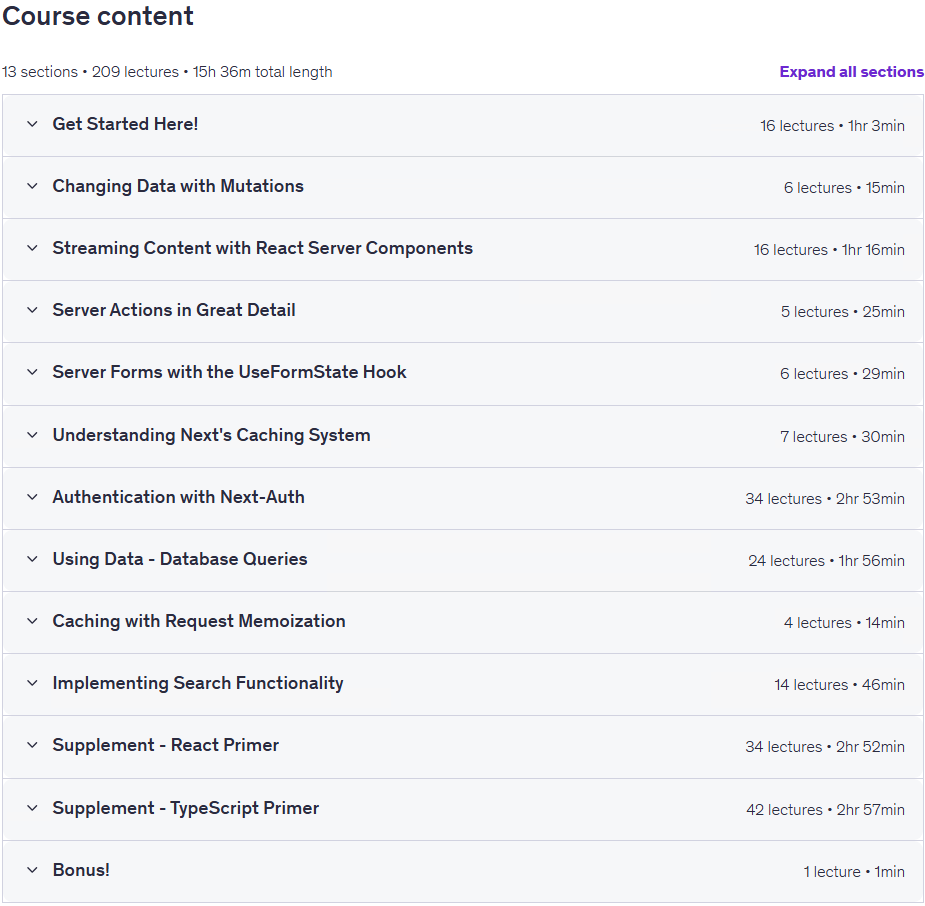
Task: Select Streaming Content with React Server Components title
Action: pos(263,248)
